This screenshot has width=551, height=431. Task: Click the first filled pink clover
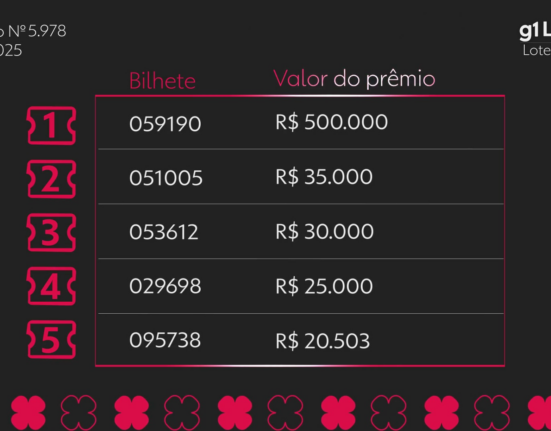[x=28, y=413]
